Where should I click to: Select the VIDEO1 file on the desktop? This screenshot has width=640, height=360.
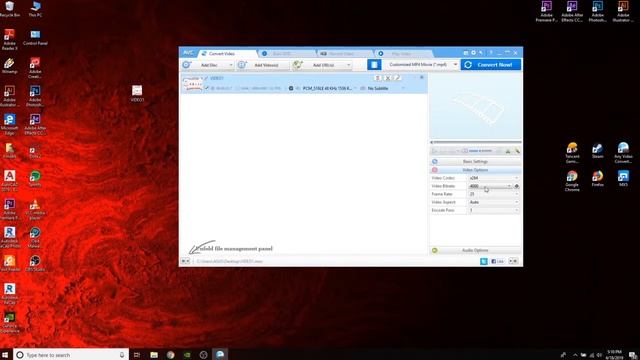pyautogui.click(x=137, y=93)
